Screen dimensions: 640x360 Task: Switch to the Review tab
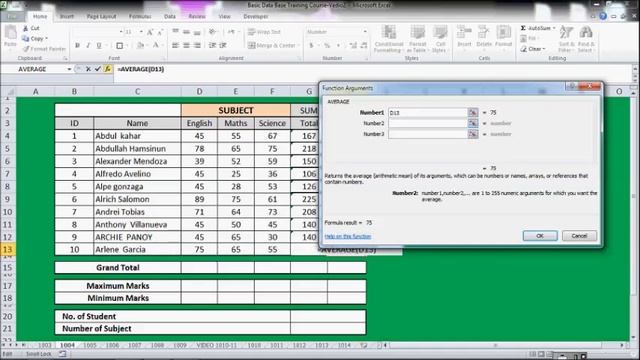click(x=197, y=16)
